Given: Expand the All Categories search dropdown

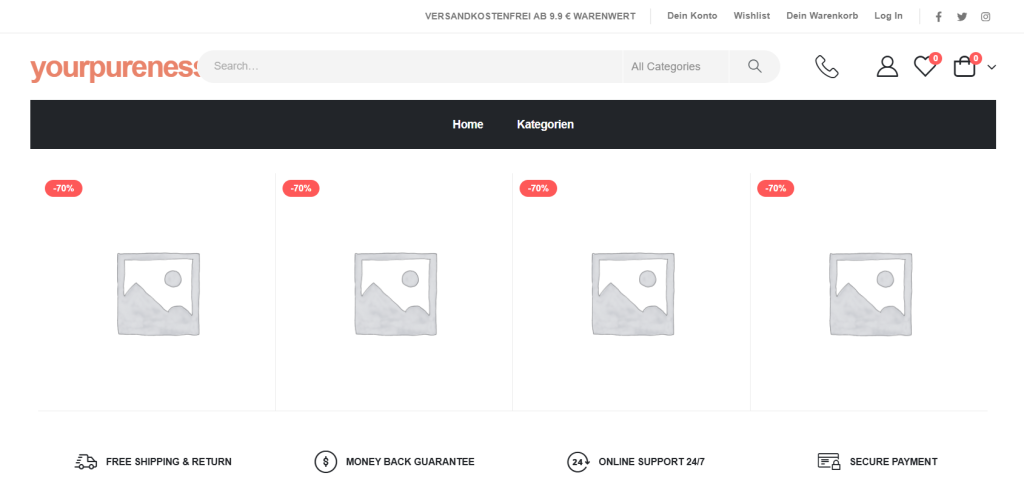Looking at the screenshot, I should click(666, 67).
